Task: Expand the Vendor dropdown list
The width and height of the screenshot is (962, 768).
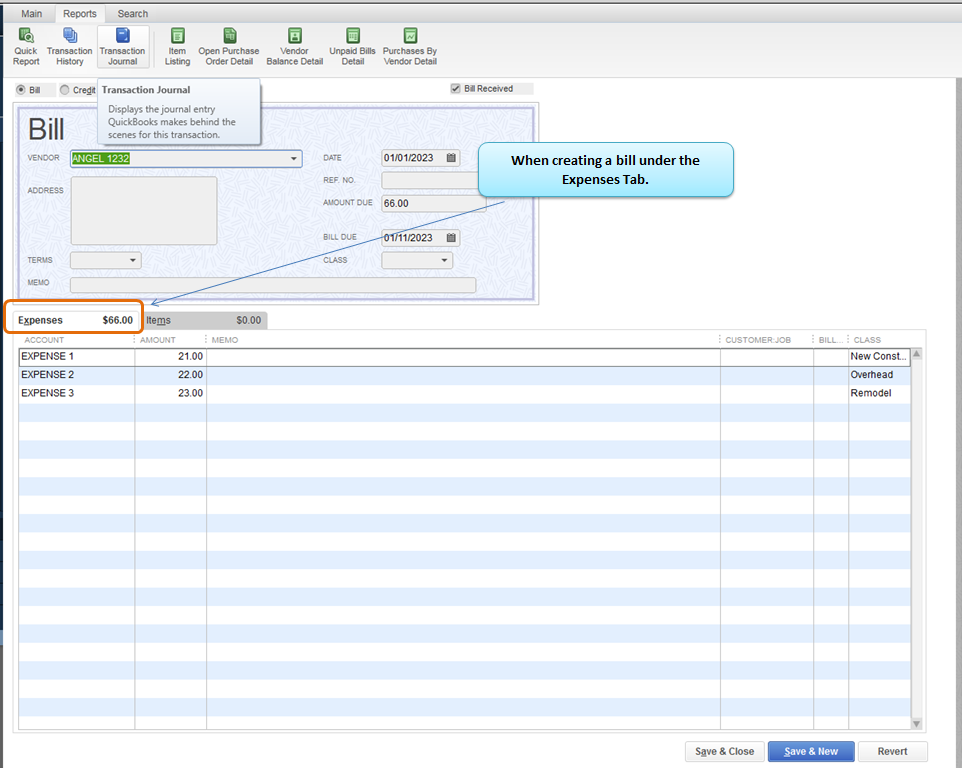Action: pyautogui.click(x=294, y=159)
